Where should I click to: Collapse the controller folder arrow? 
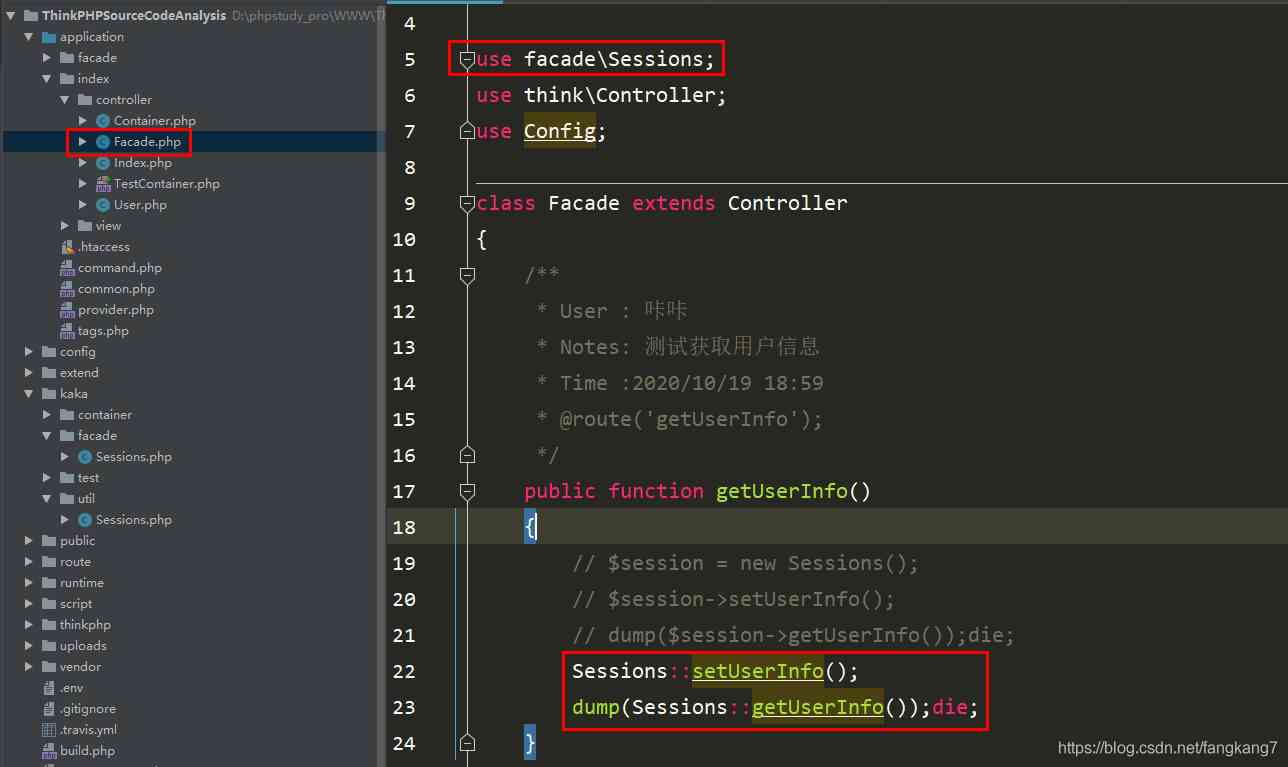pos(65,100)
